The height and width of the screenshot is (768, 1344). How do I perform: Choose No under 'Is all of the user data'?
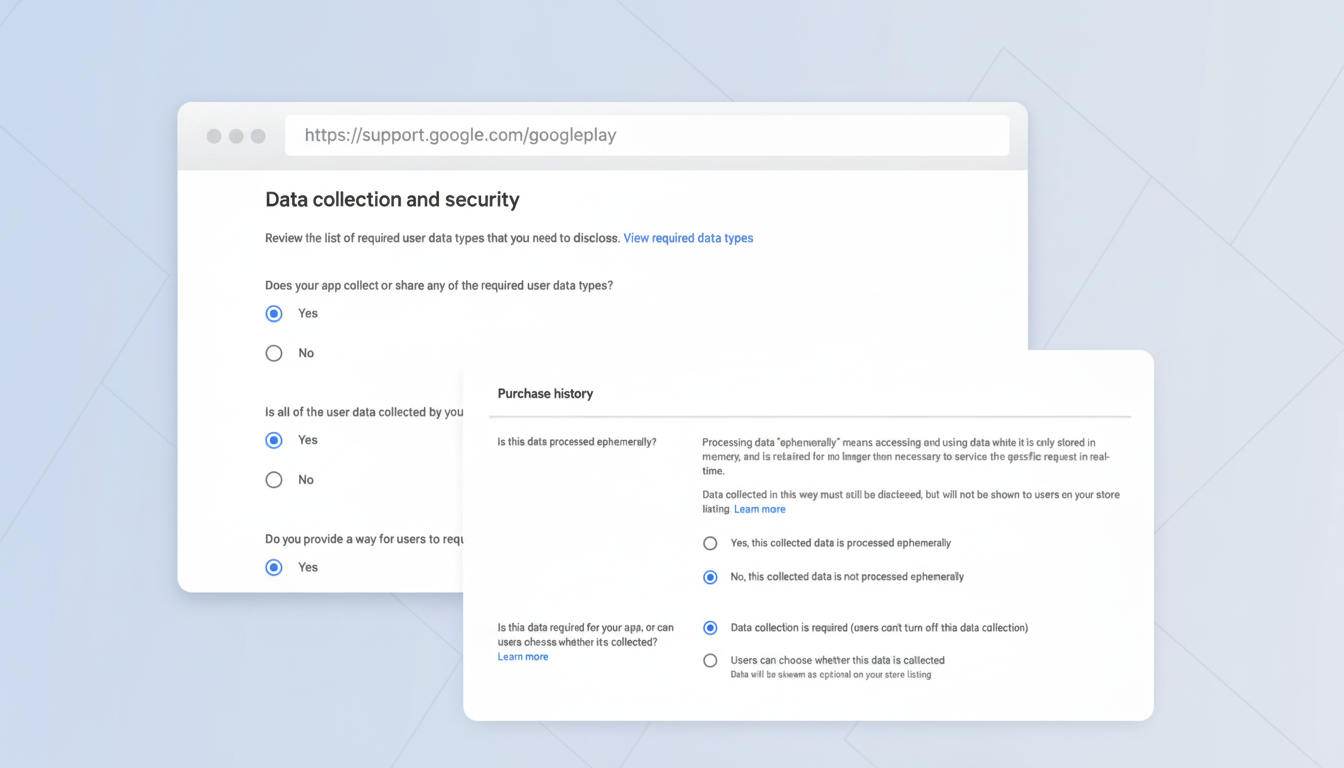coord(274,480)
